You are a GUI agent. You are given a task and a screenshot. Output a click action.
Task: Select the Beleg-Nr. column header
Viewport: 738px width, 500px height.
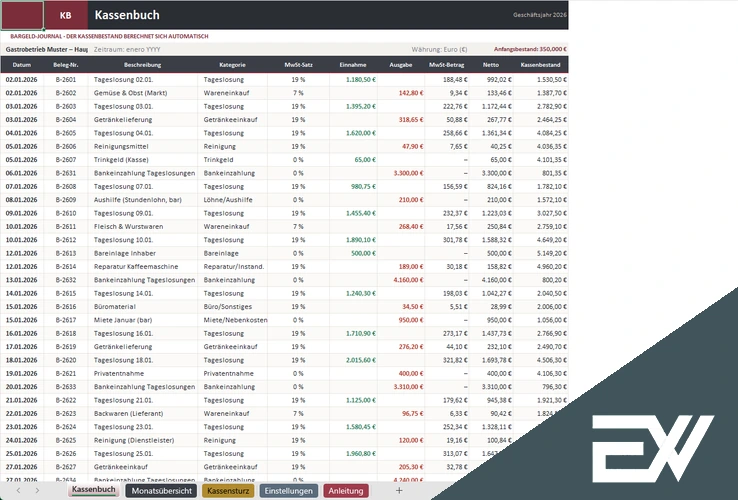65,65
